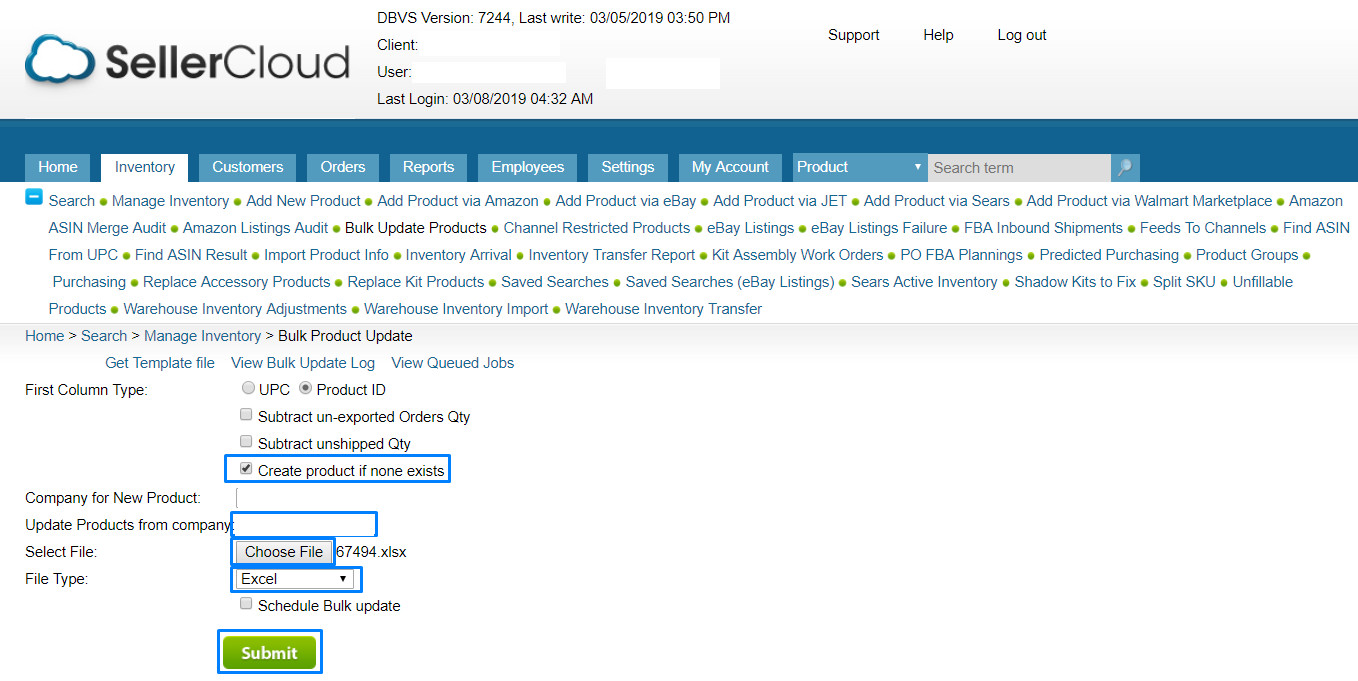Open FBA Inbound Shipments link

tap(1044, 228)
